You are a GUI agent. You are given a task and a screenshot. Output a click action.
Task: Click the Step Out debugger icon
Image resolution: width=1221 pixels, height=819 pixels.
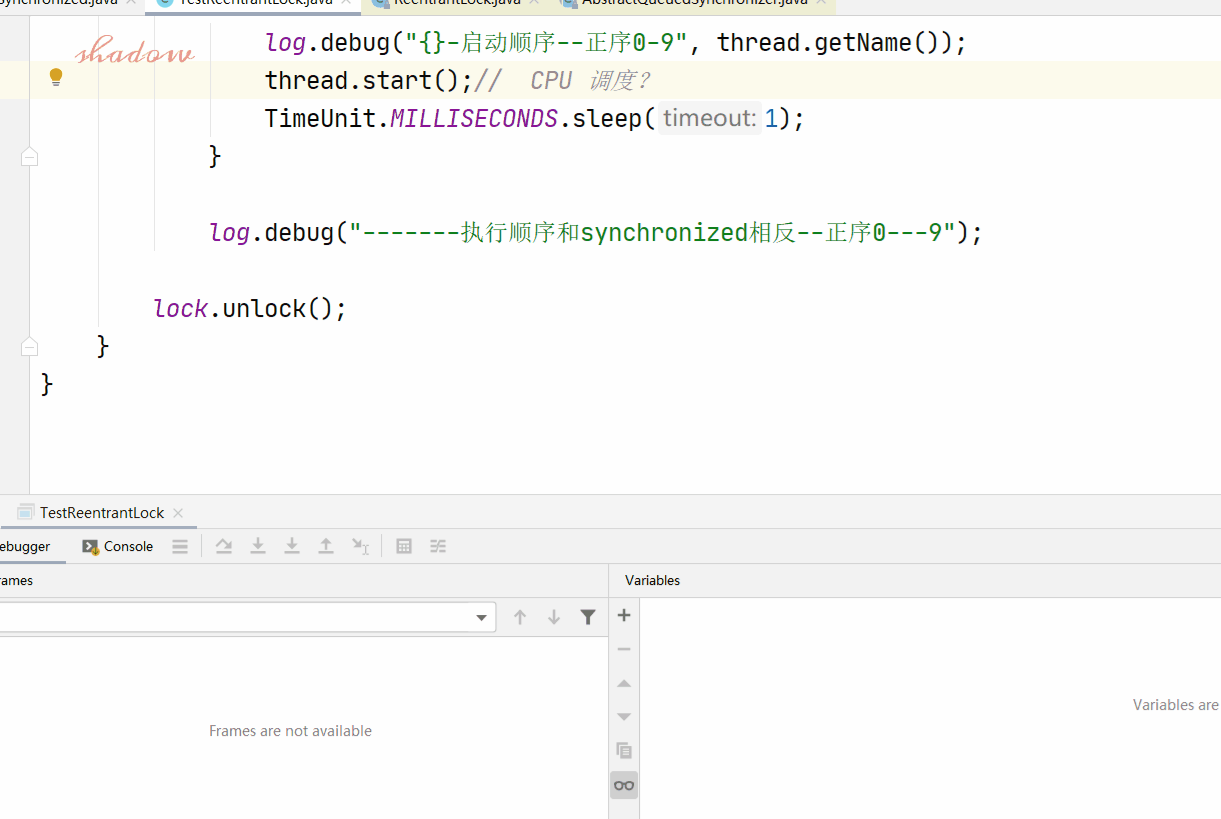point(326,546)
